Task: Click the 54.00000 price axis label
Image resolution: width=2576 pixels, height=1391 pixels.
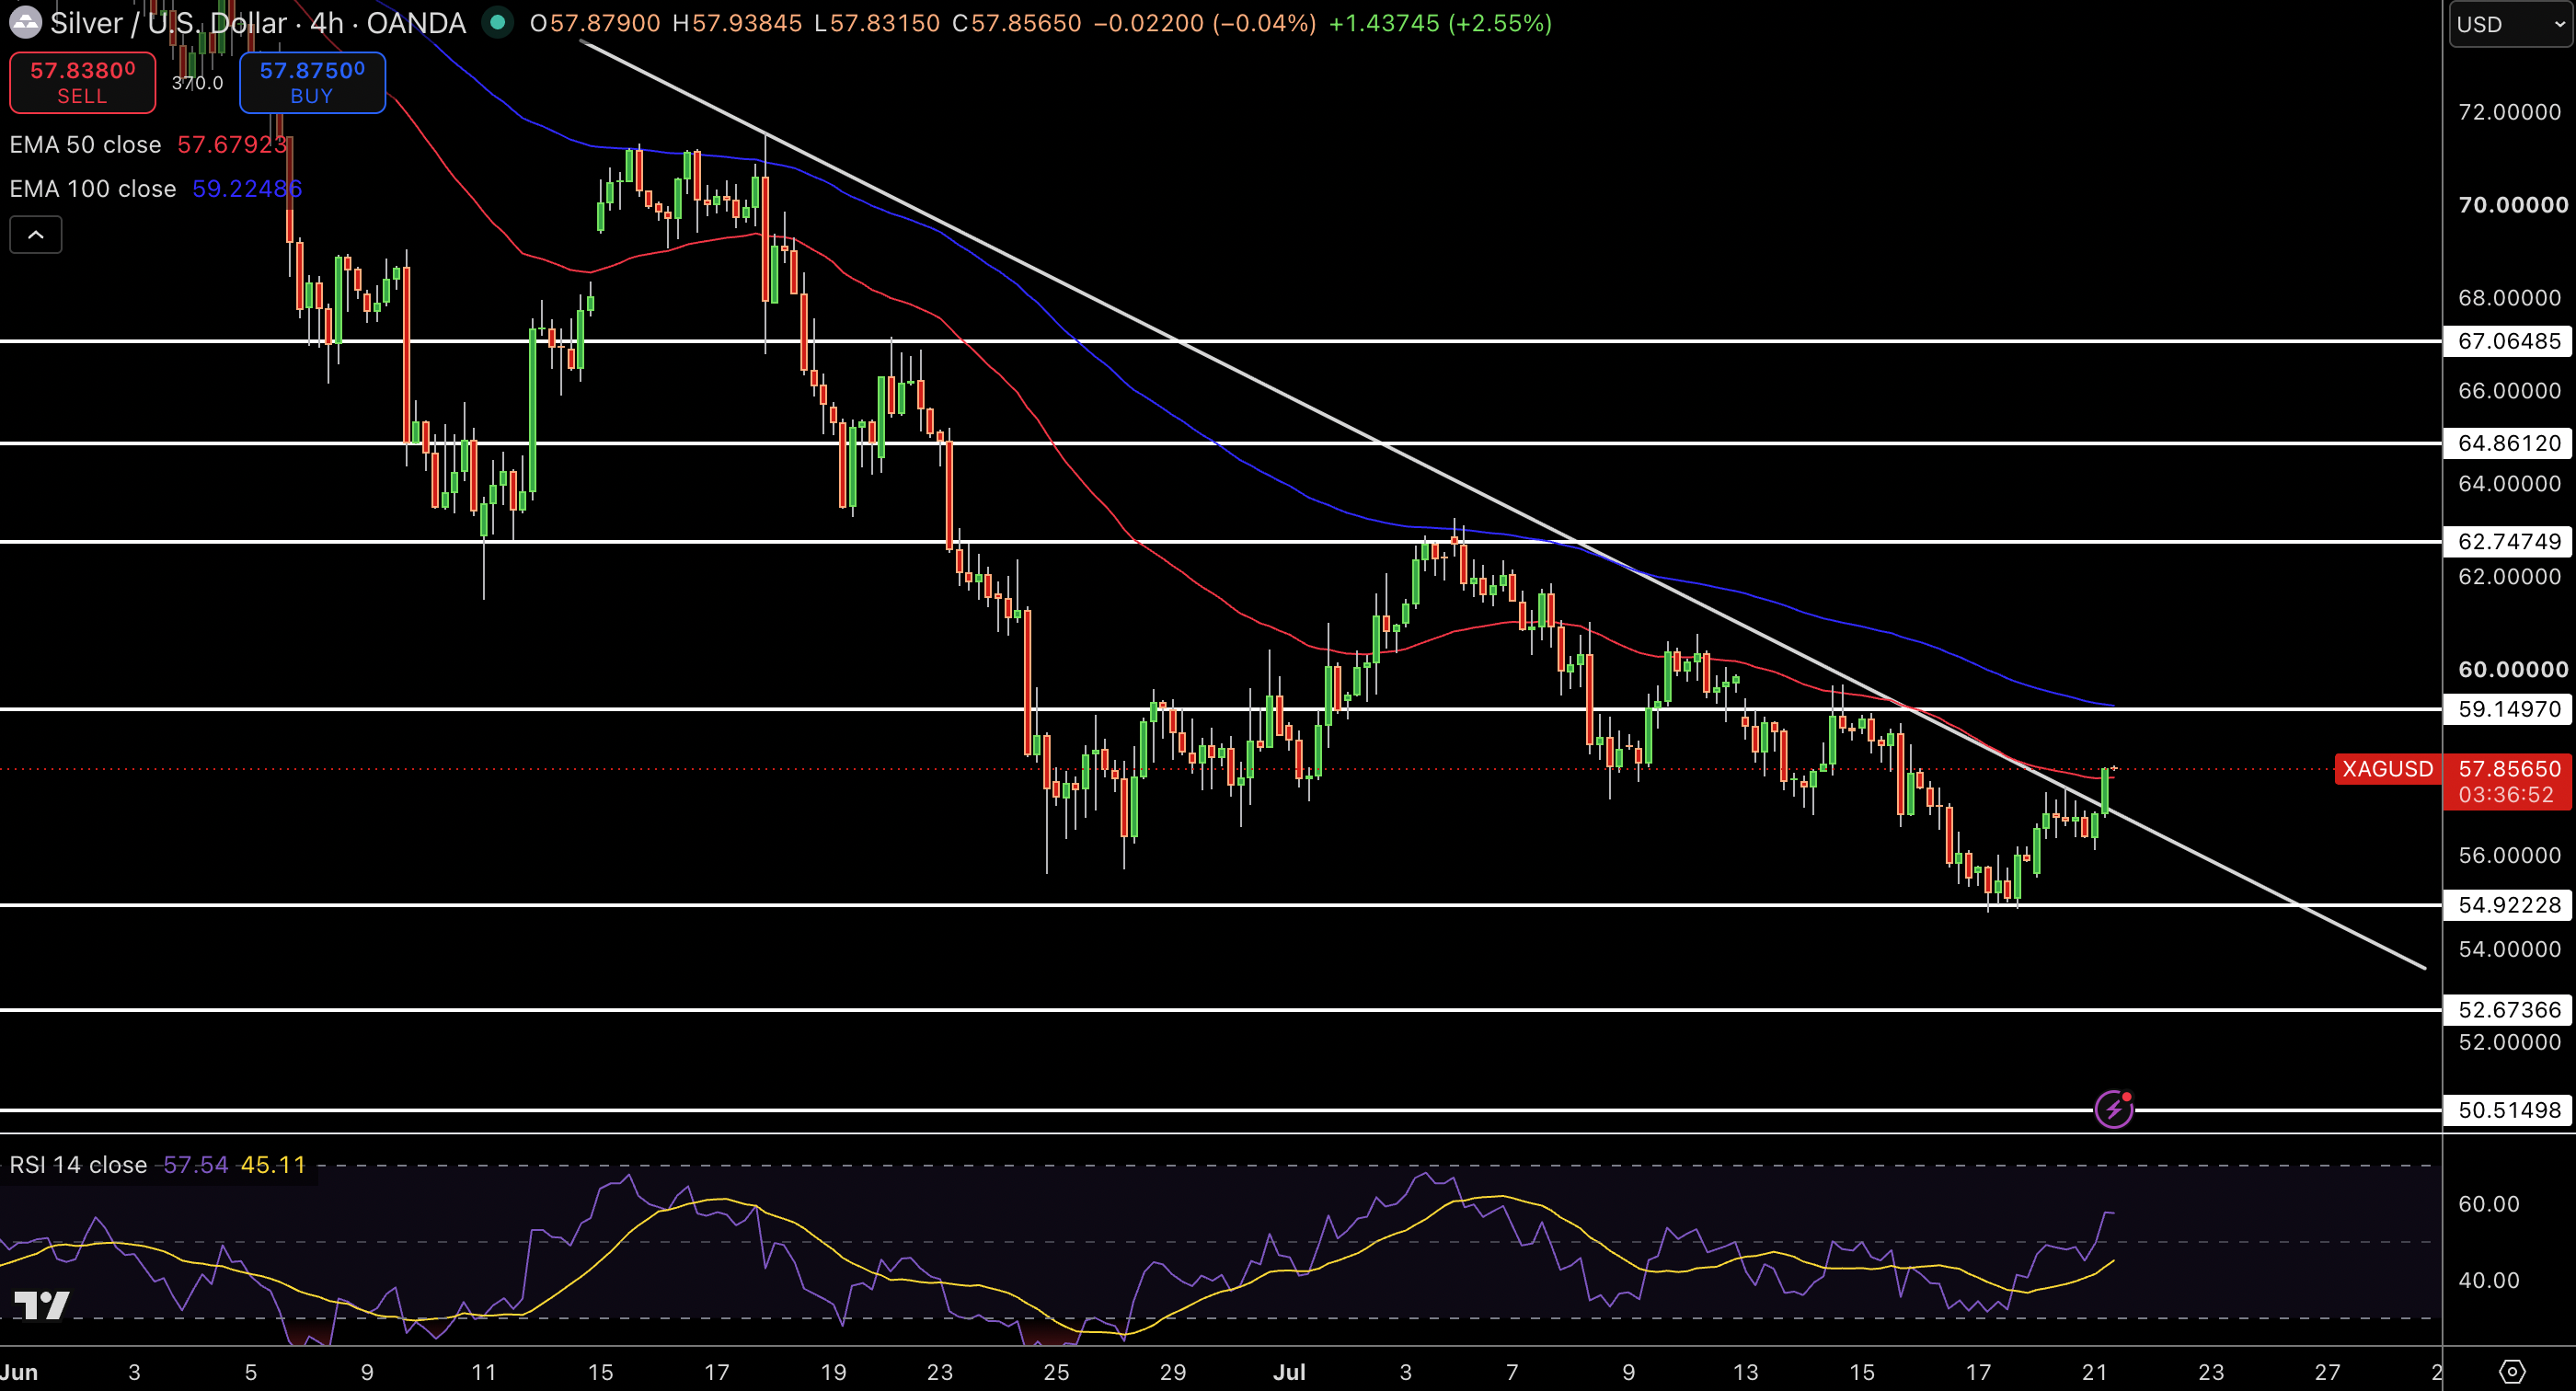Action: pyautogui.click(x=2510, y=949)
